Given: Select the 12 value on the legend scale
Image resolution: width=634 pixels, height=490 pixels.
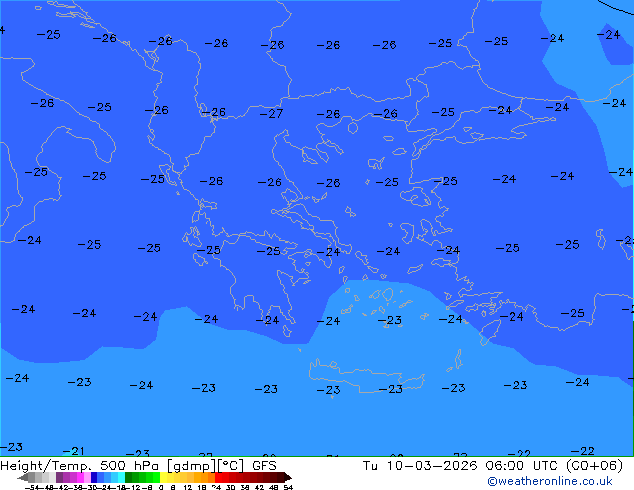Looking at the screenshot, I should pyautogui.click(x=188, y=488).
